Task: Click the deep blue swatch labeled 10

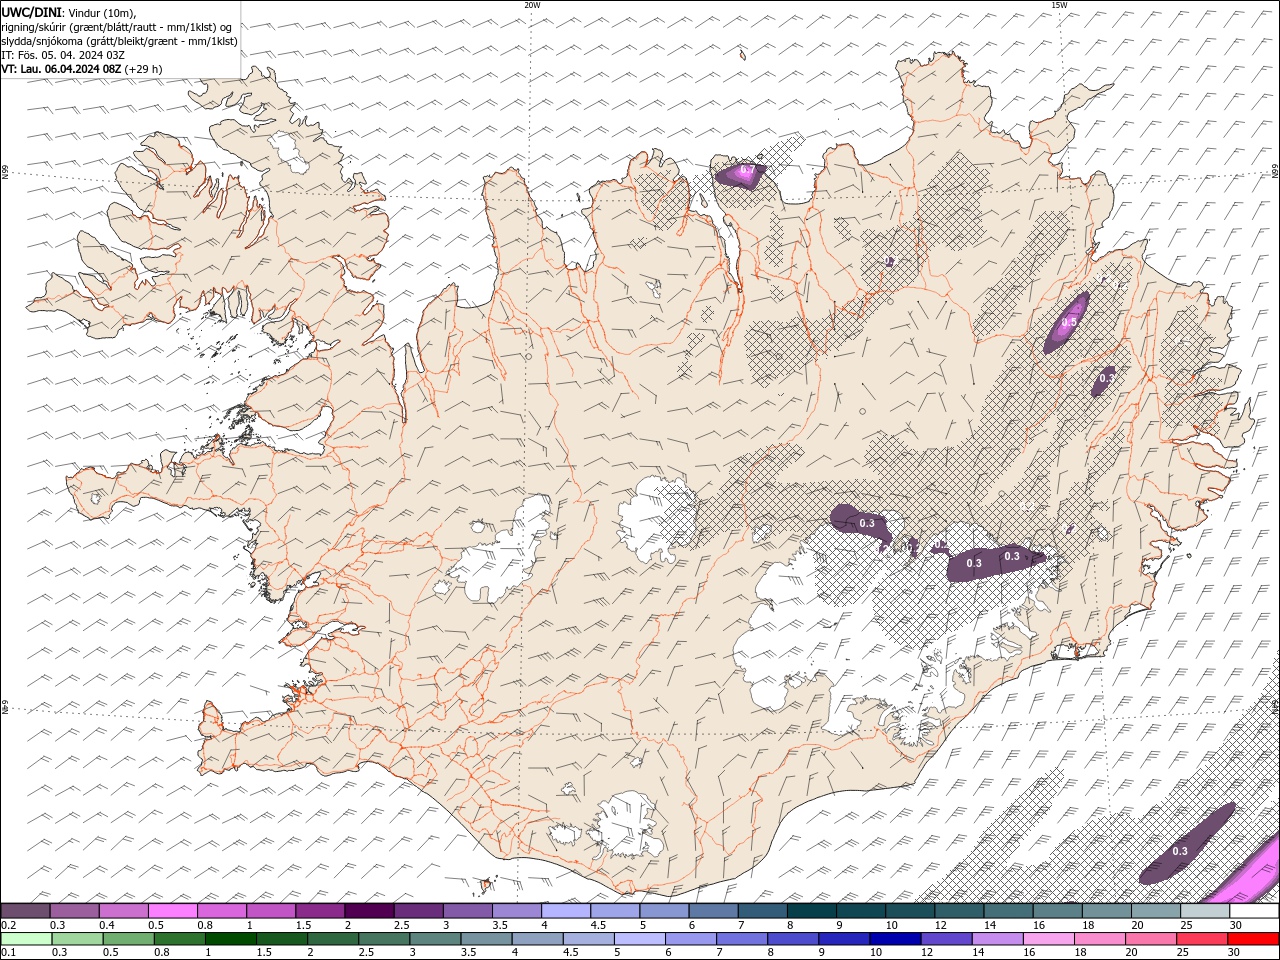Action: click(895, 939)
